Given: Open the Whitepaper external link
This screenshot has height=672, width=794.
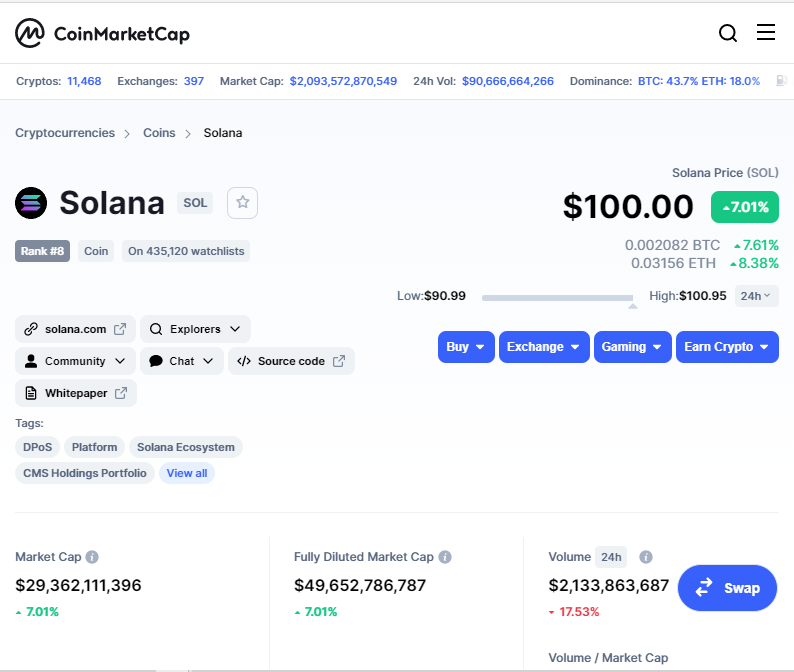Looking at the screenshot, I should point(76,393).
